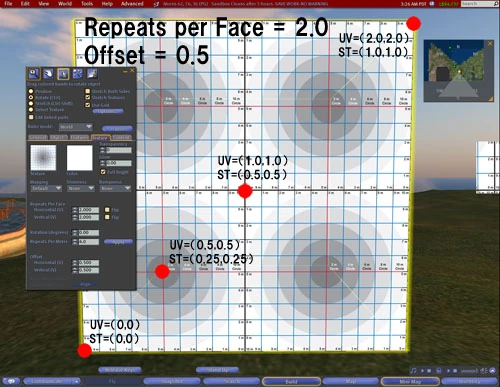The image size is (500, 387).
Task: Enable Edit linked parts checkbox
Action: (31, 117)
